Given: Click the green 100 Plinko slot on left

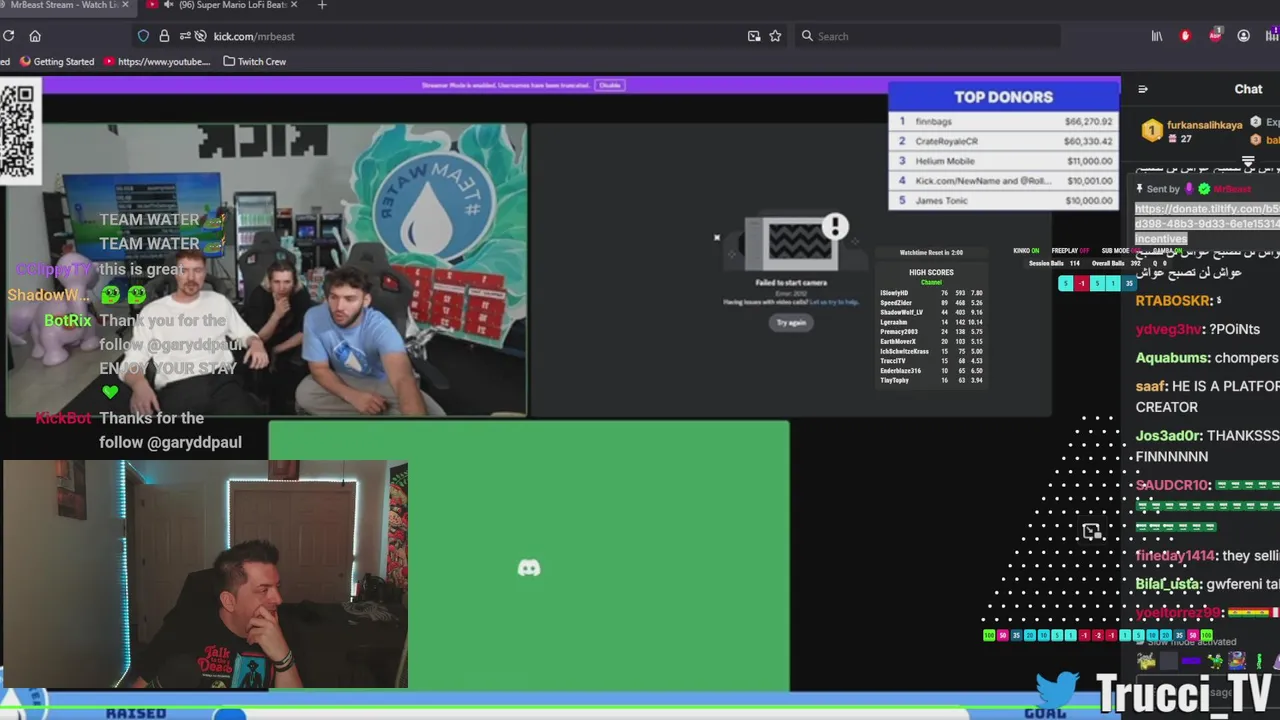Looking at the screenshot, I should click(989, 635).
